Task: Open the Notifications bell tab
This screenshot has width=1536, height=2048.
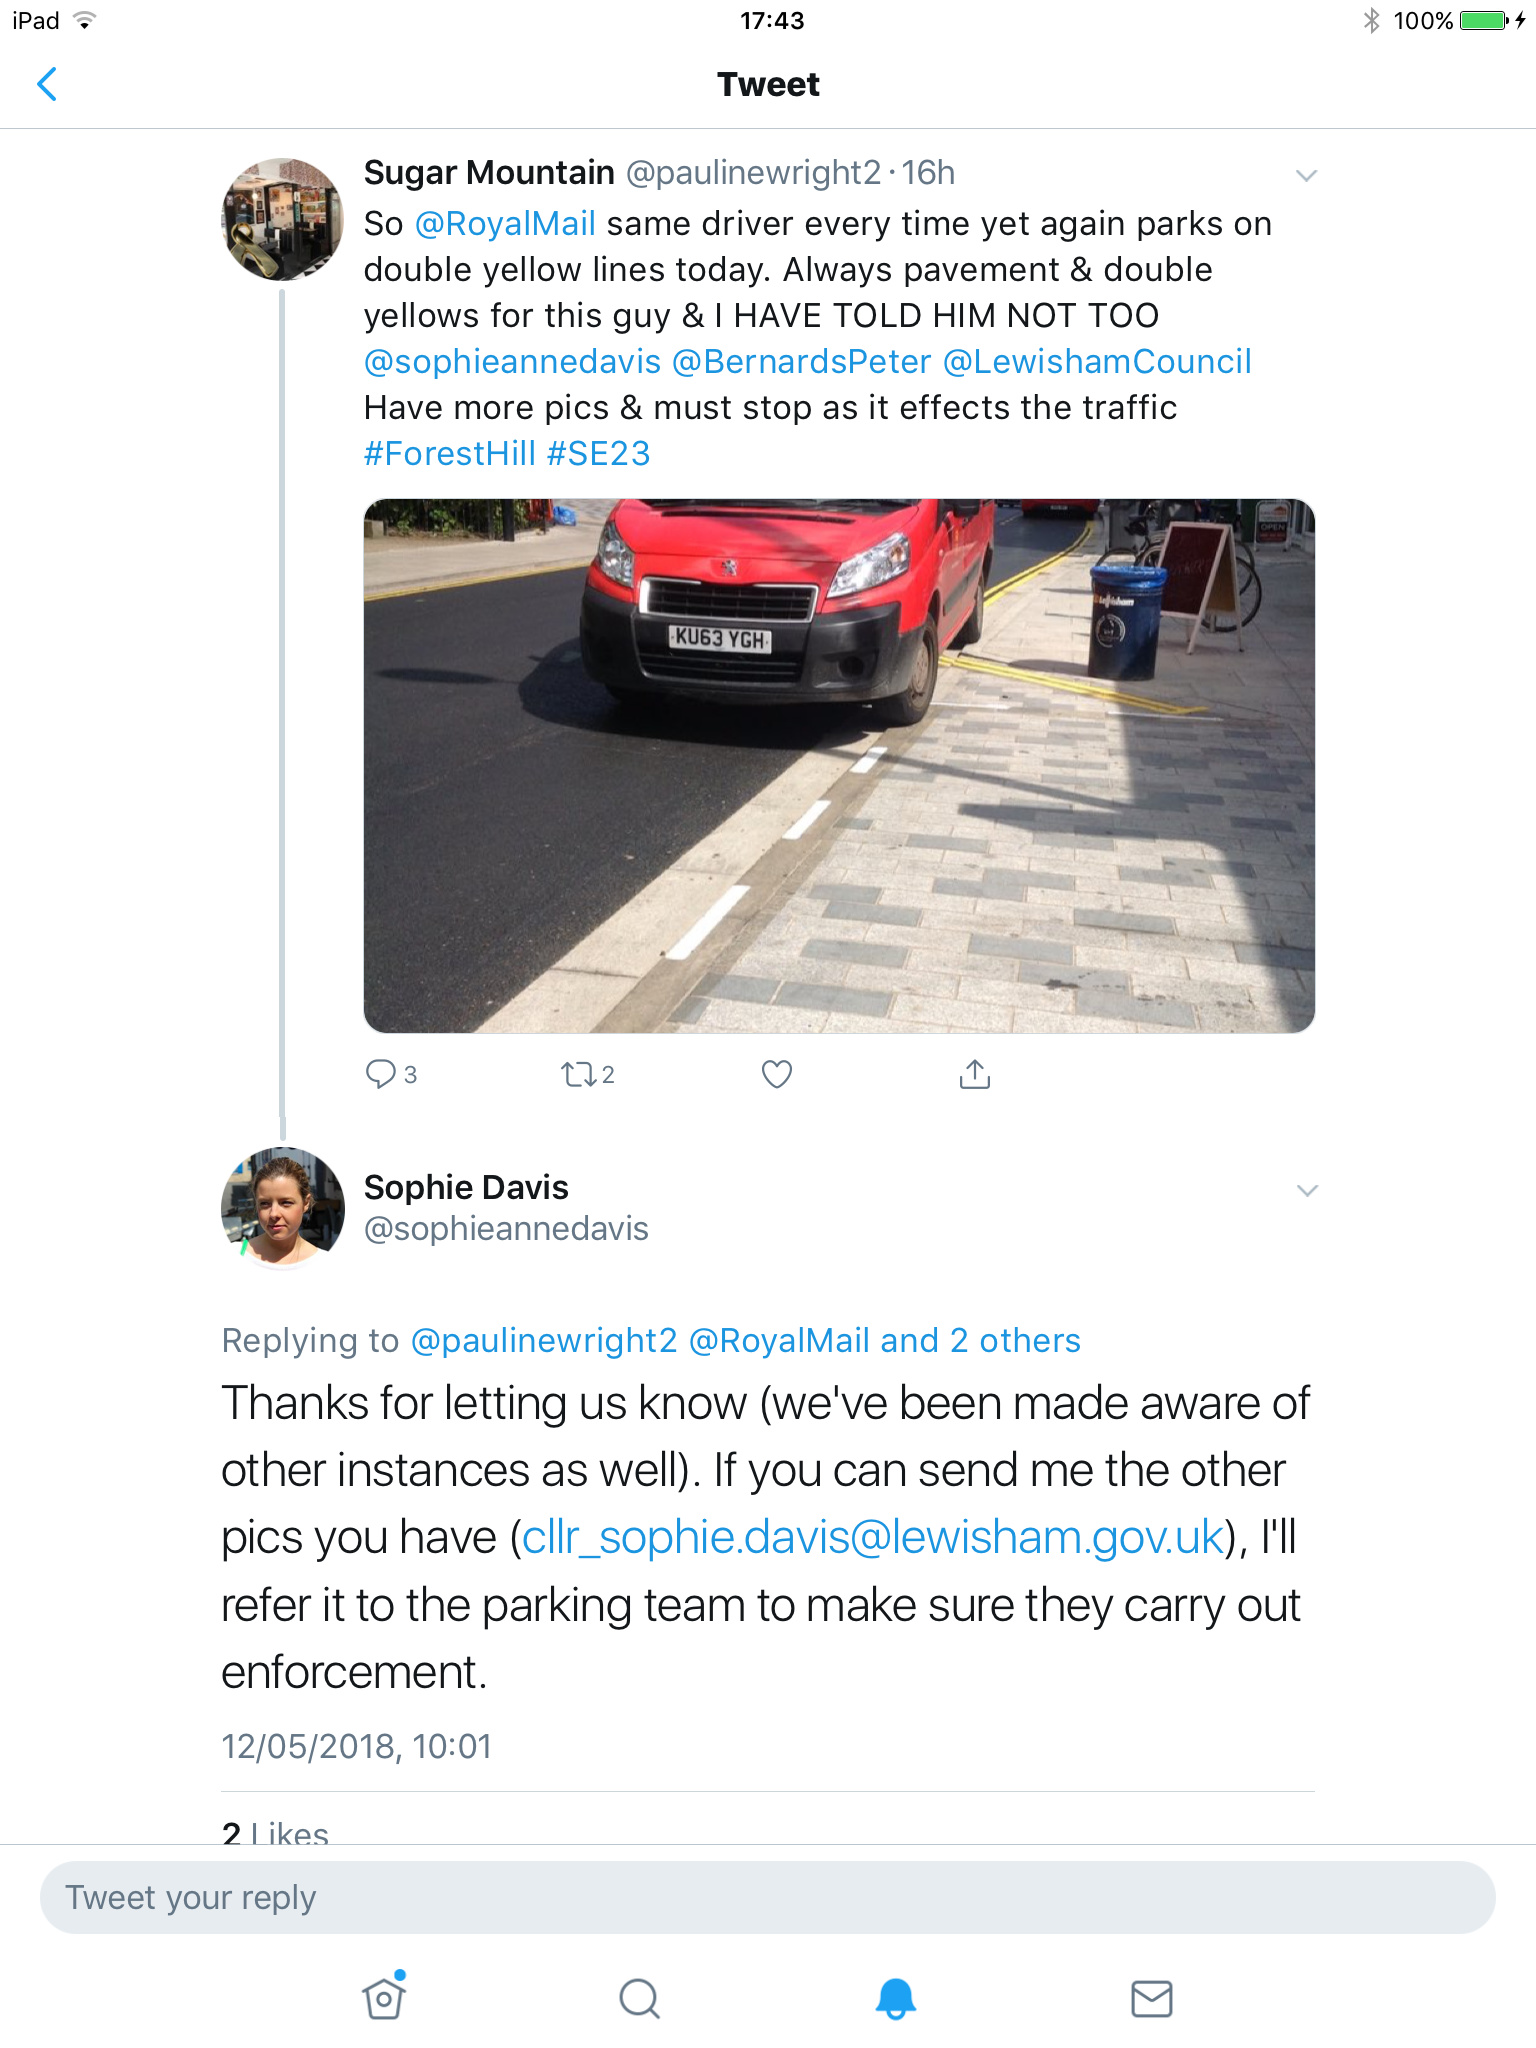Action: pos(895,1998)
